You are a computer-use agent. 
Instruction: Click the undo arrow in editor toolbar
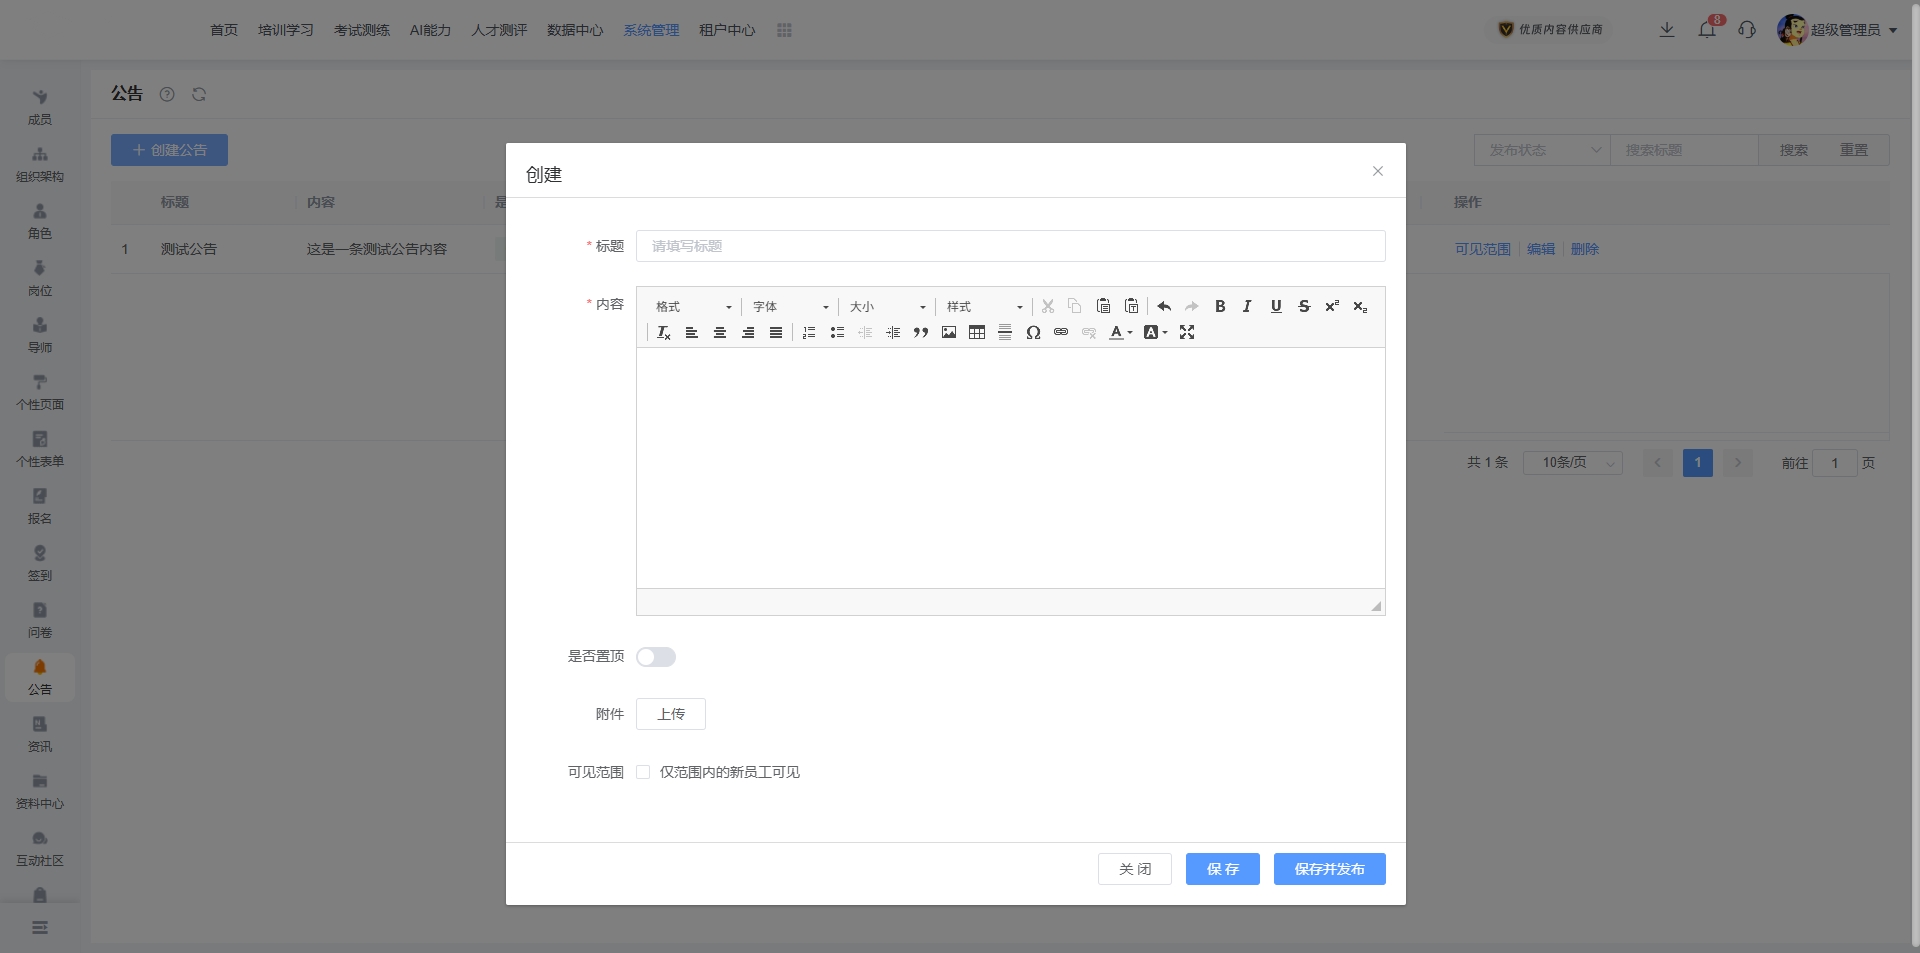[1164, 306]
